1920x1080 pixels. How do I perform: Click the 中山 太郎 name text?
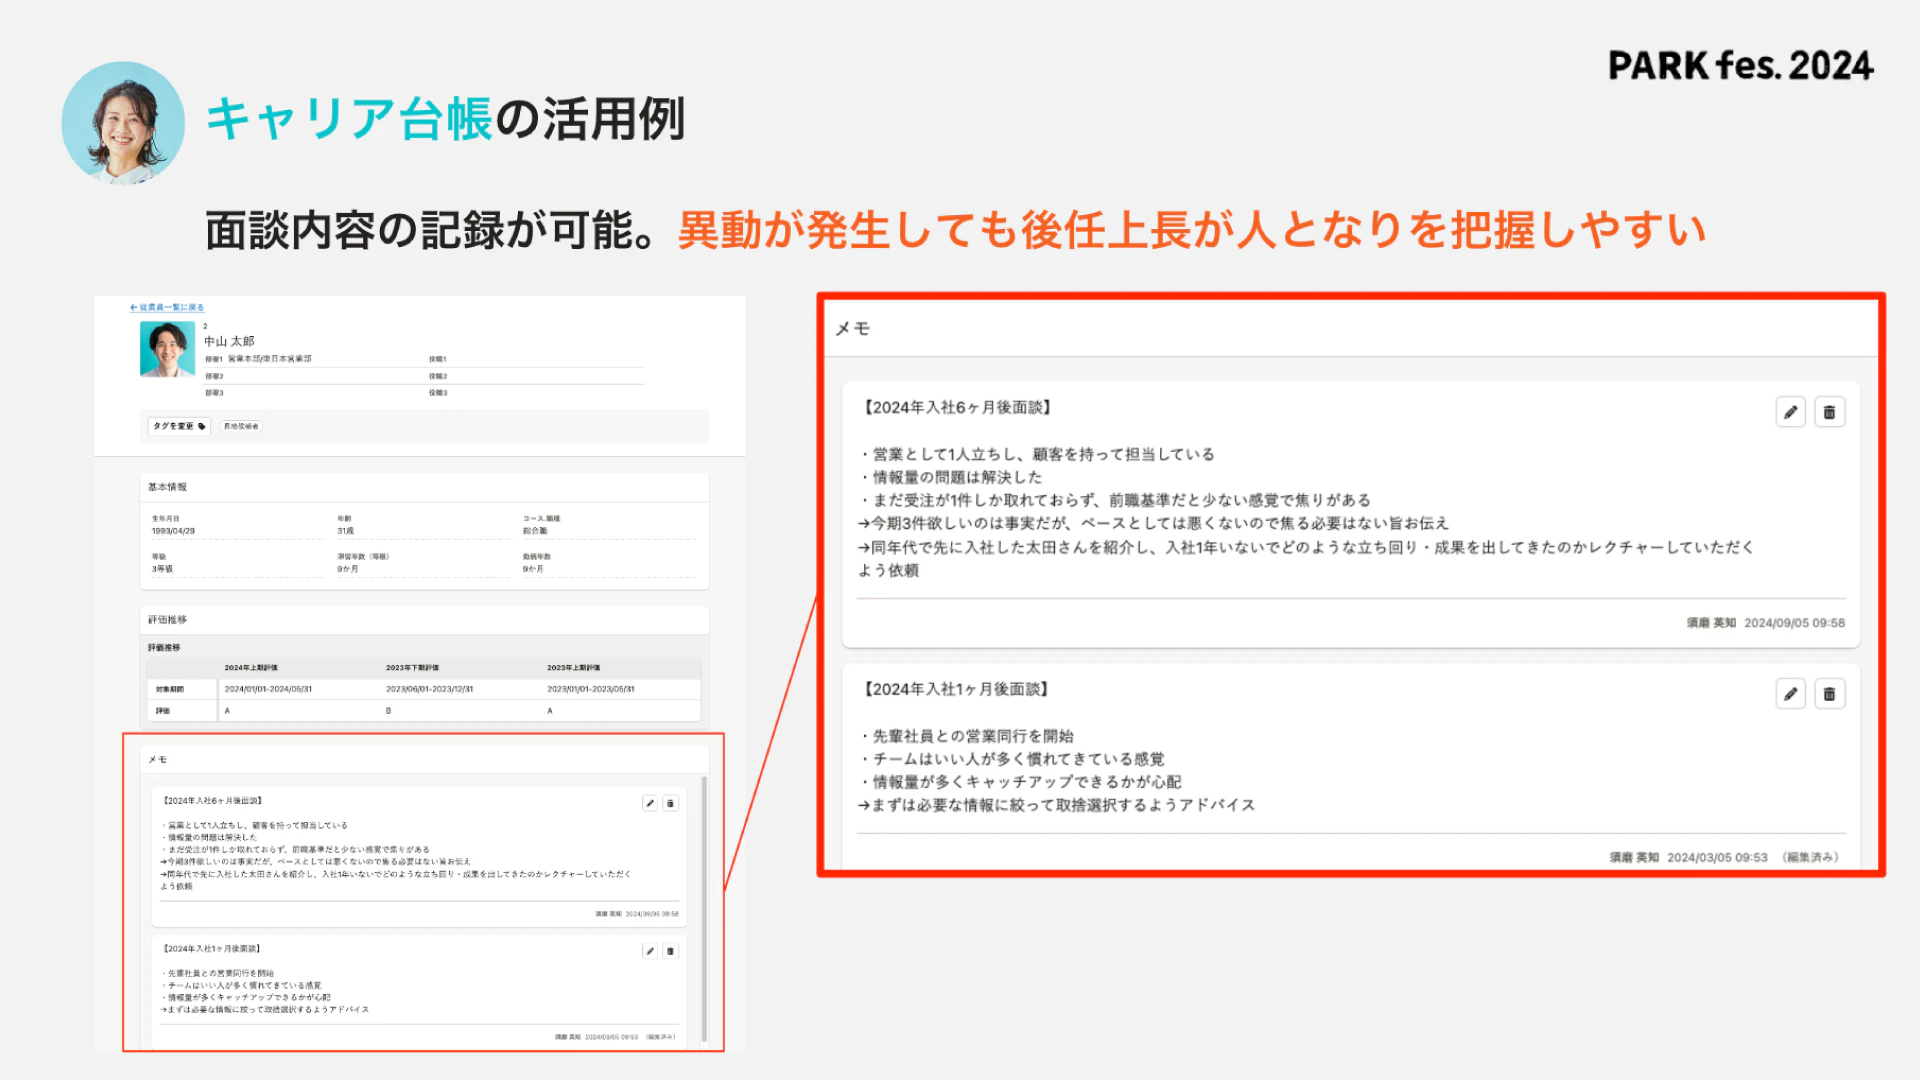[229, 341]
